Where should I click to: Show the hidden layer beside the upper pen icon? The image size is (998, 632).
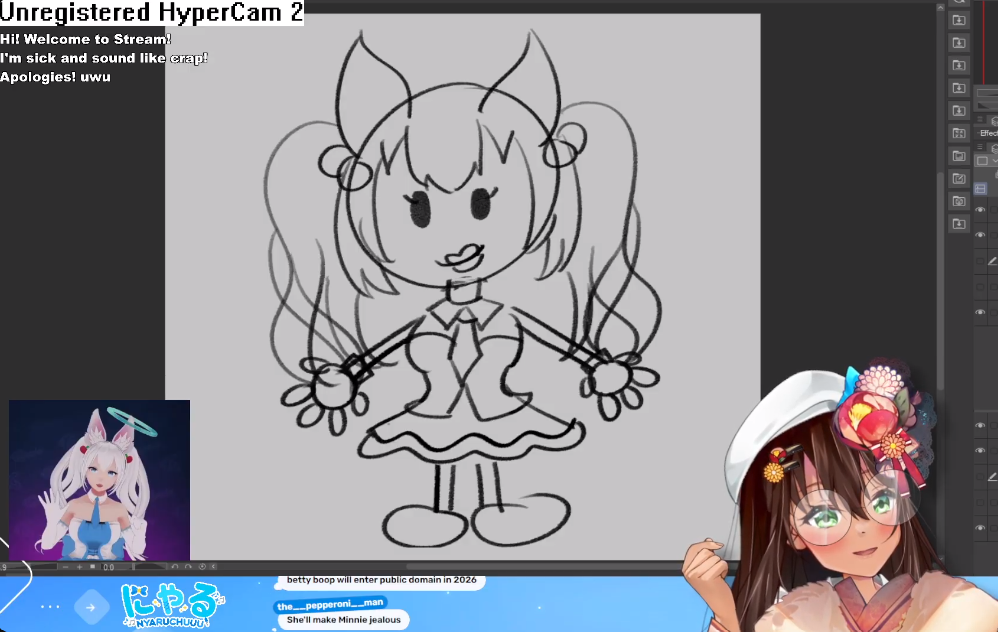click(980, 261)
